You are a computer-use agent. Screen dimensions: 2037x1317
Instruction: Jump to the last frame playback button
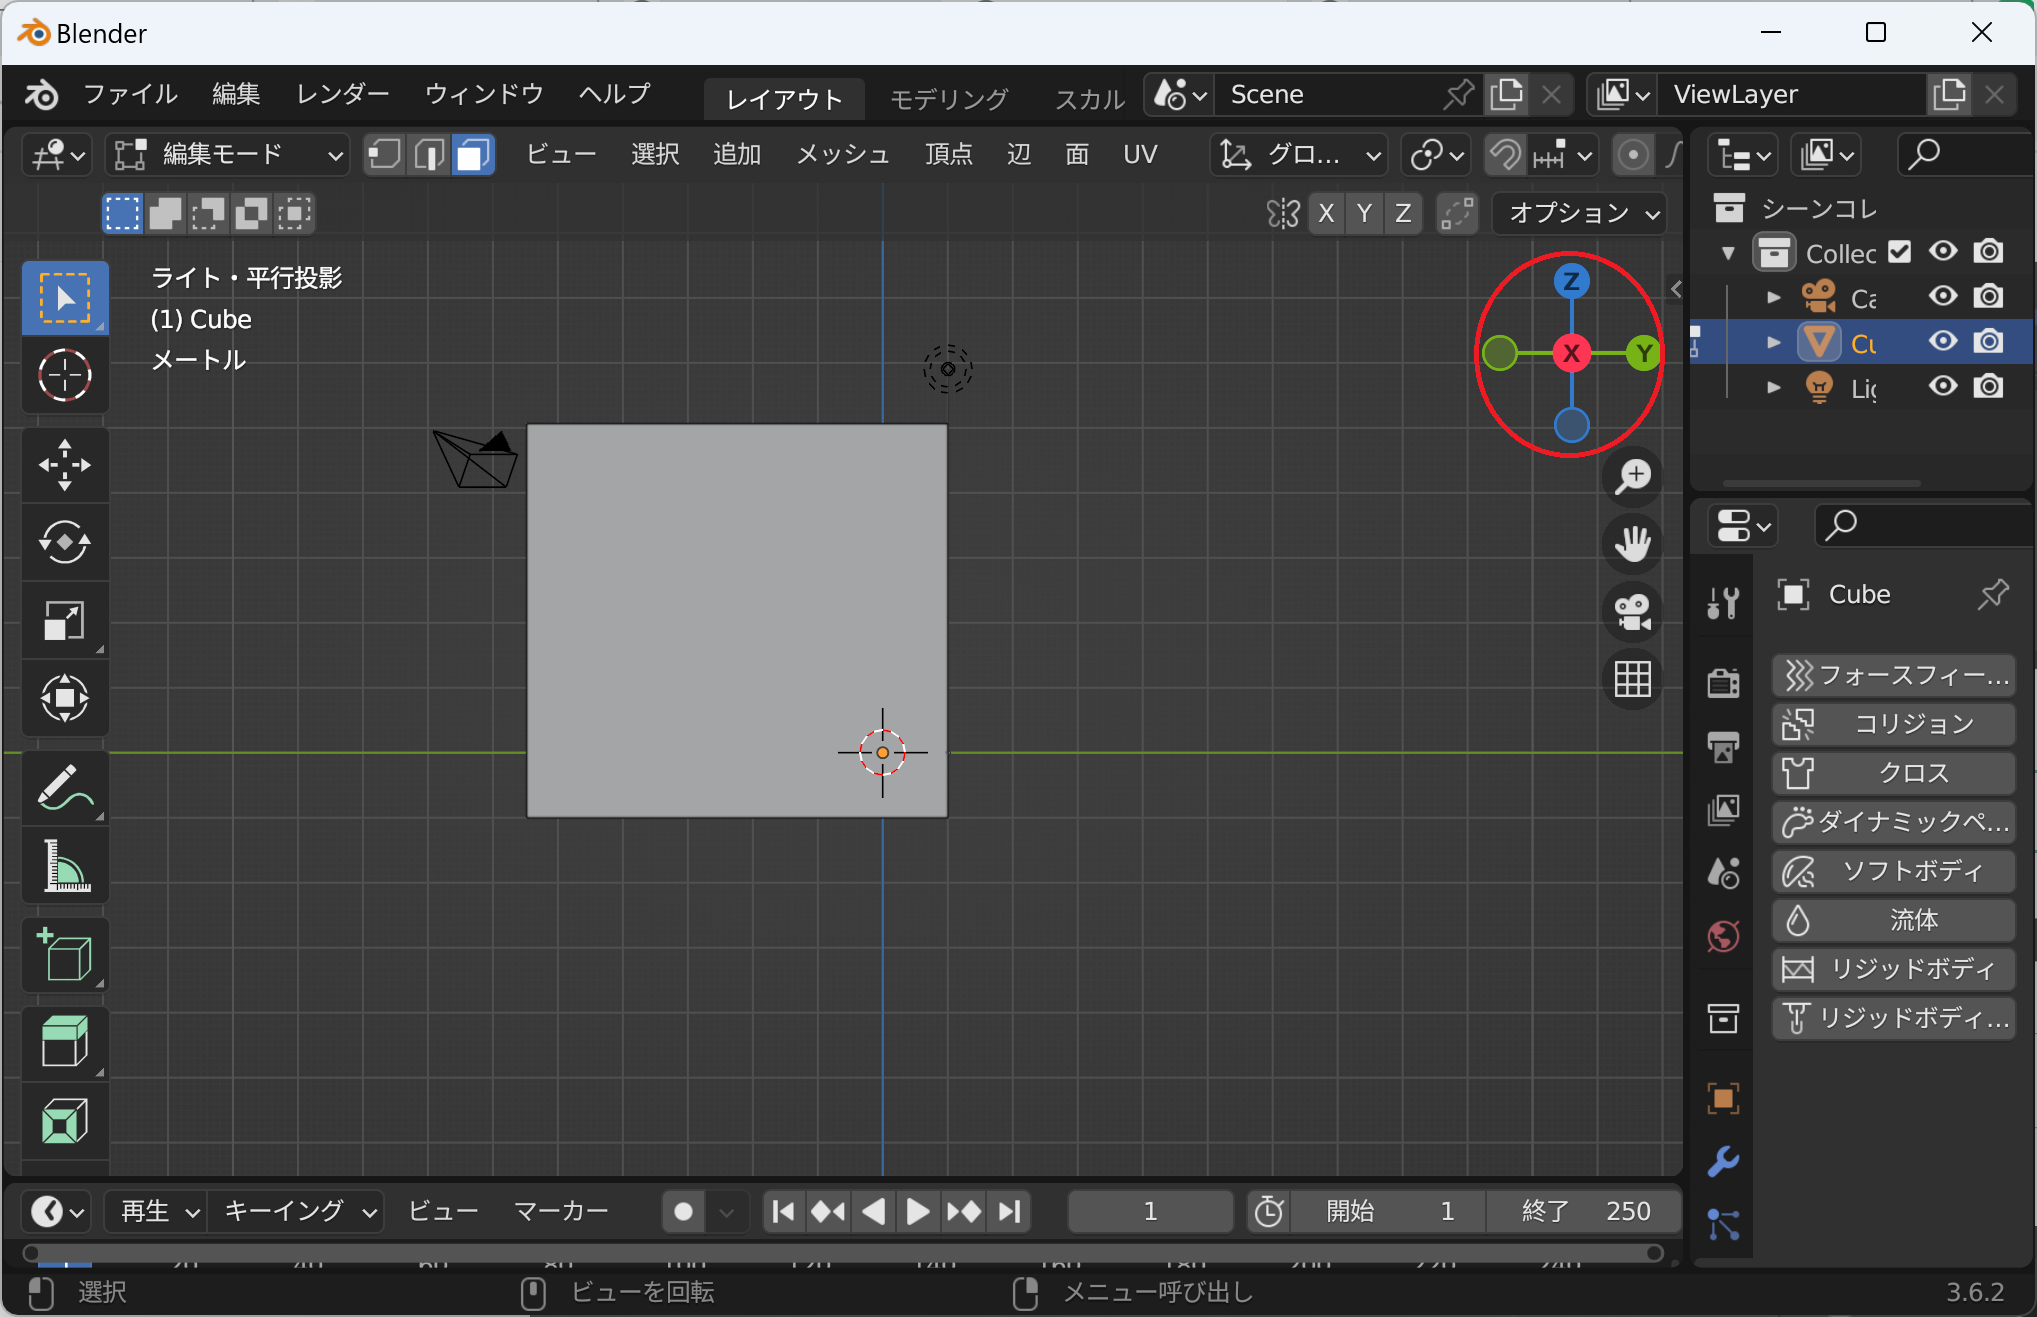[x=1009, y=1211]
